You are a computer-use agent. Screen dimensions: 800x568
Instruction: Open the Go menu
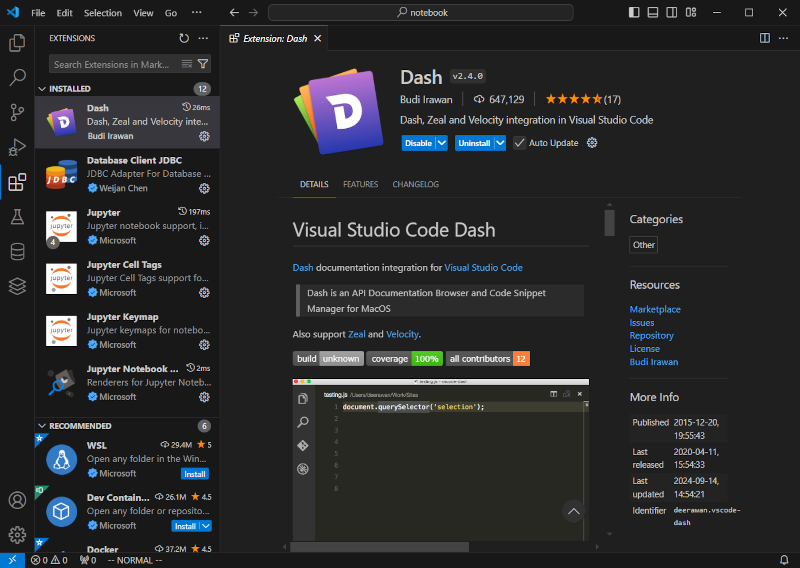coord(171,13)
